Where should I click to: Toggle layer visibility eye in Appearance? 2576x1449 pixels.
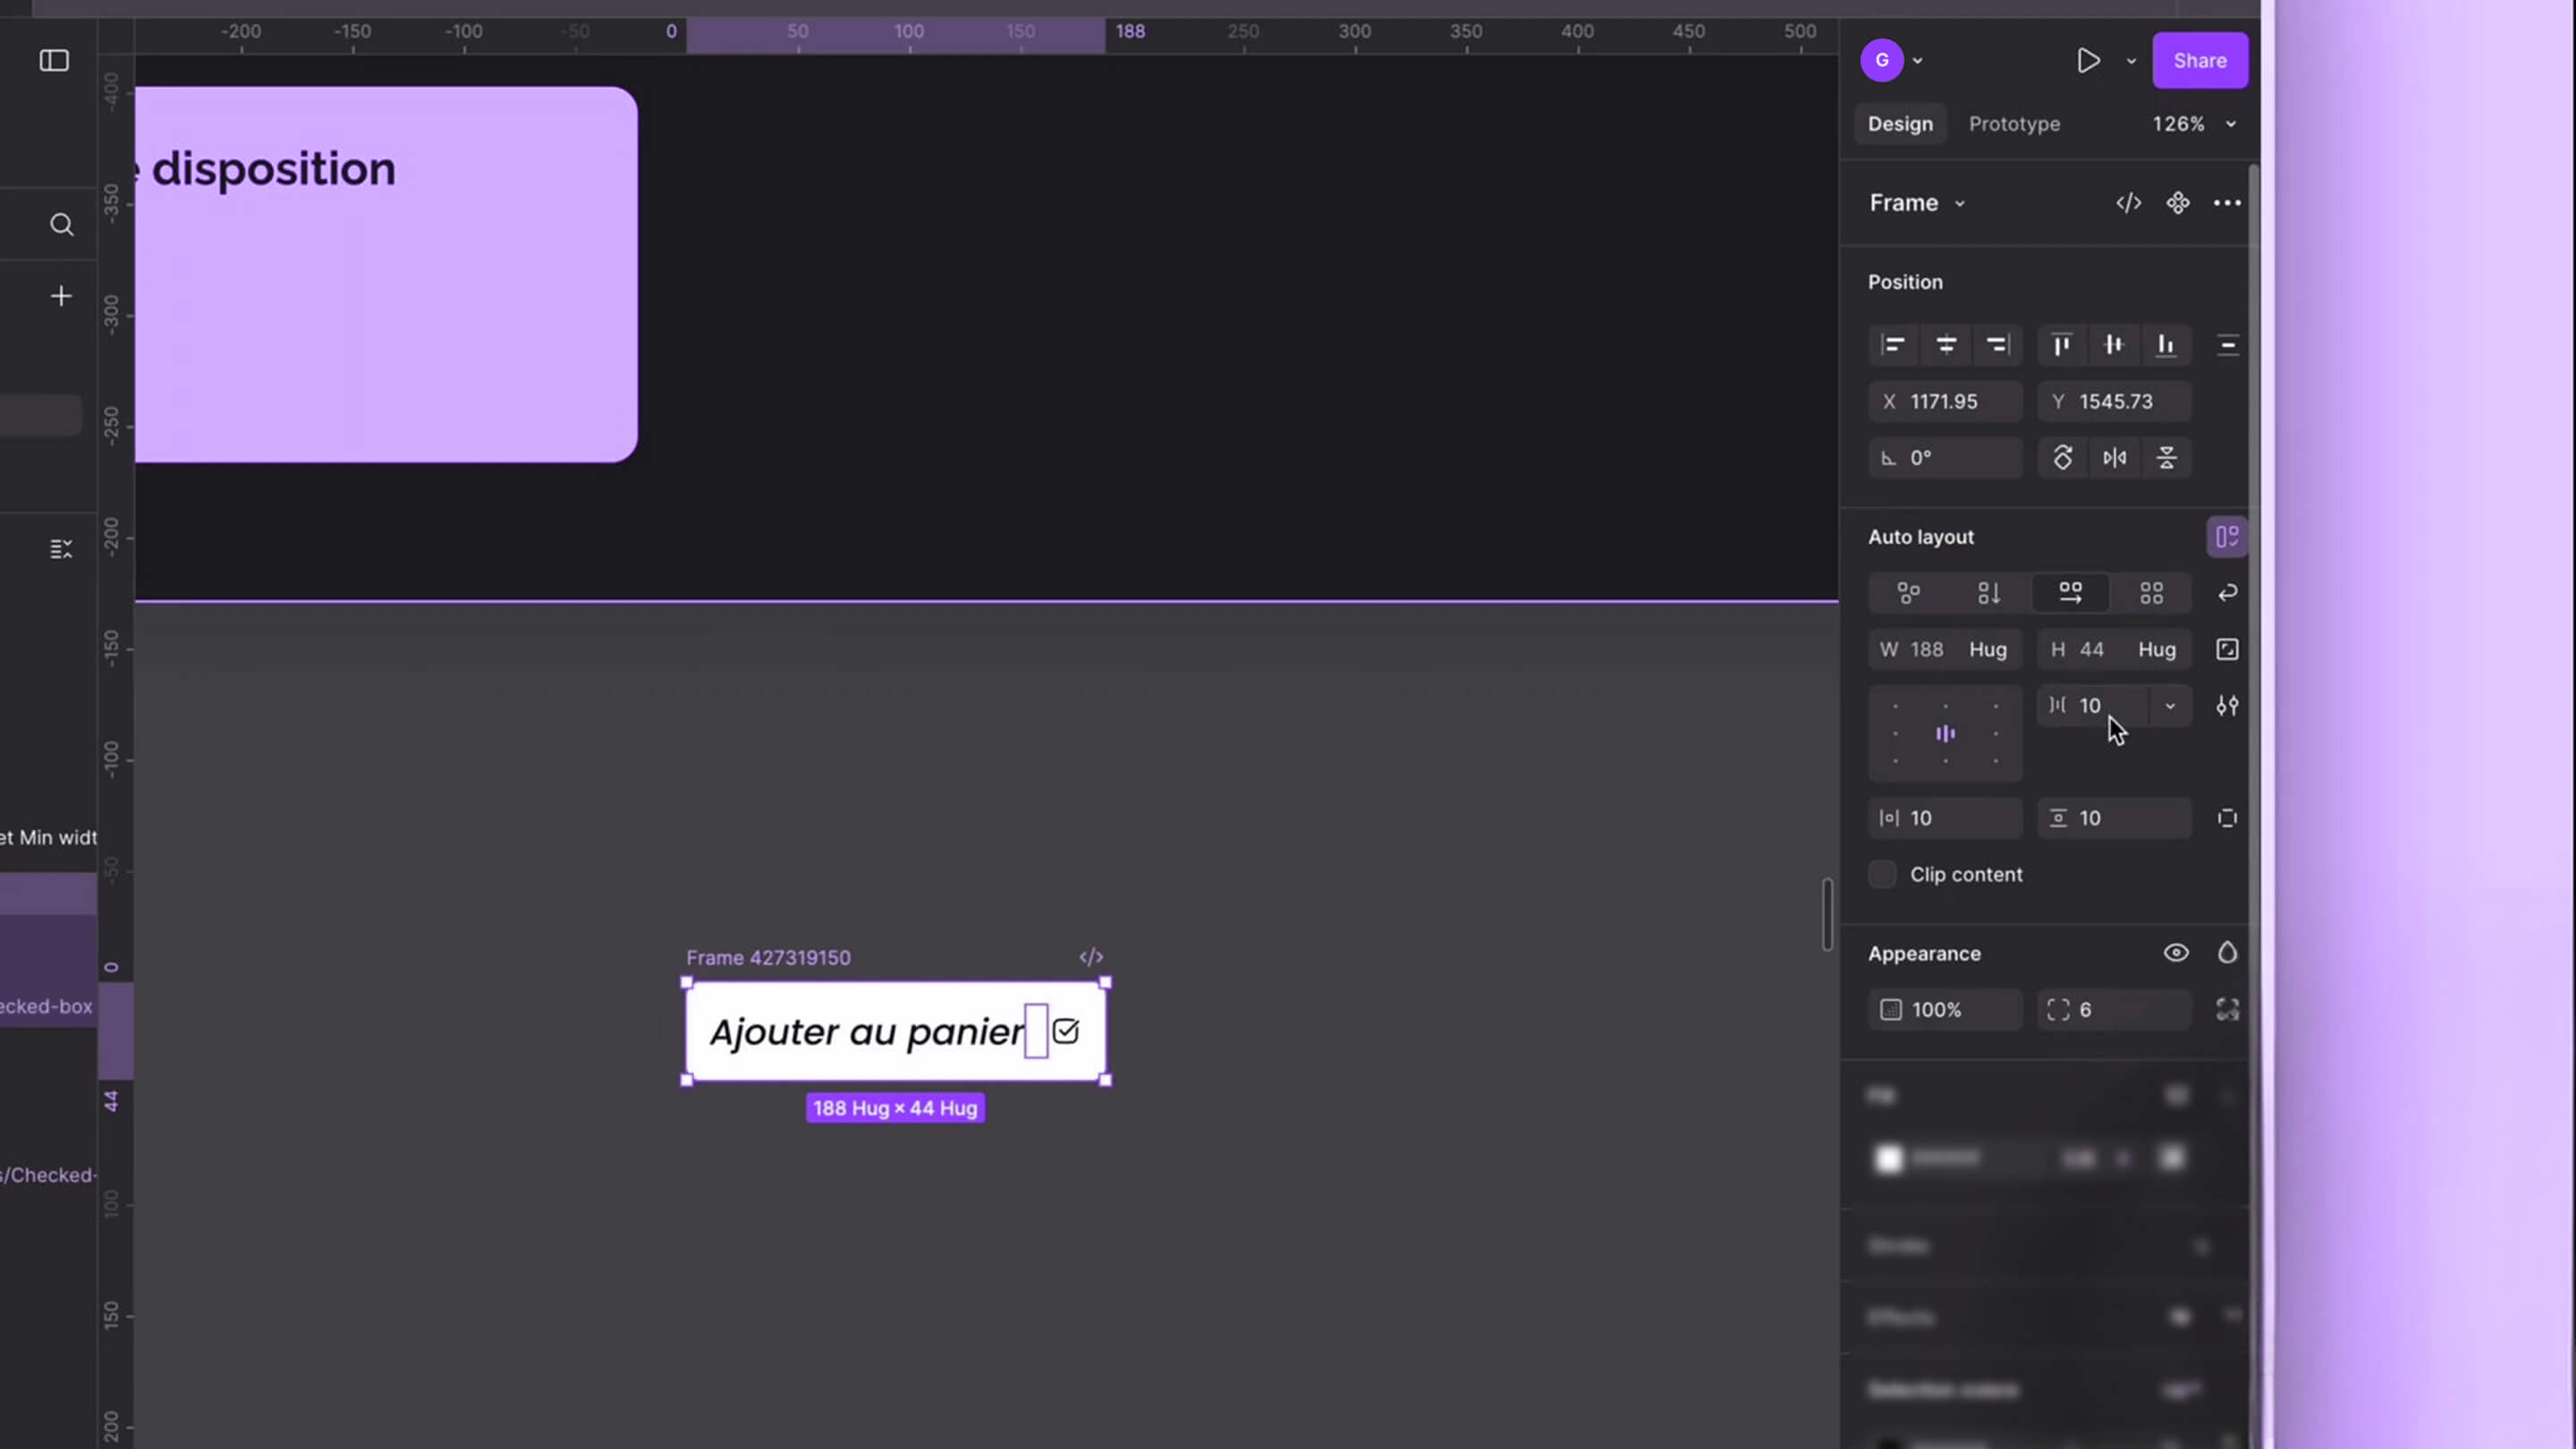point(2176,953)
